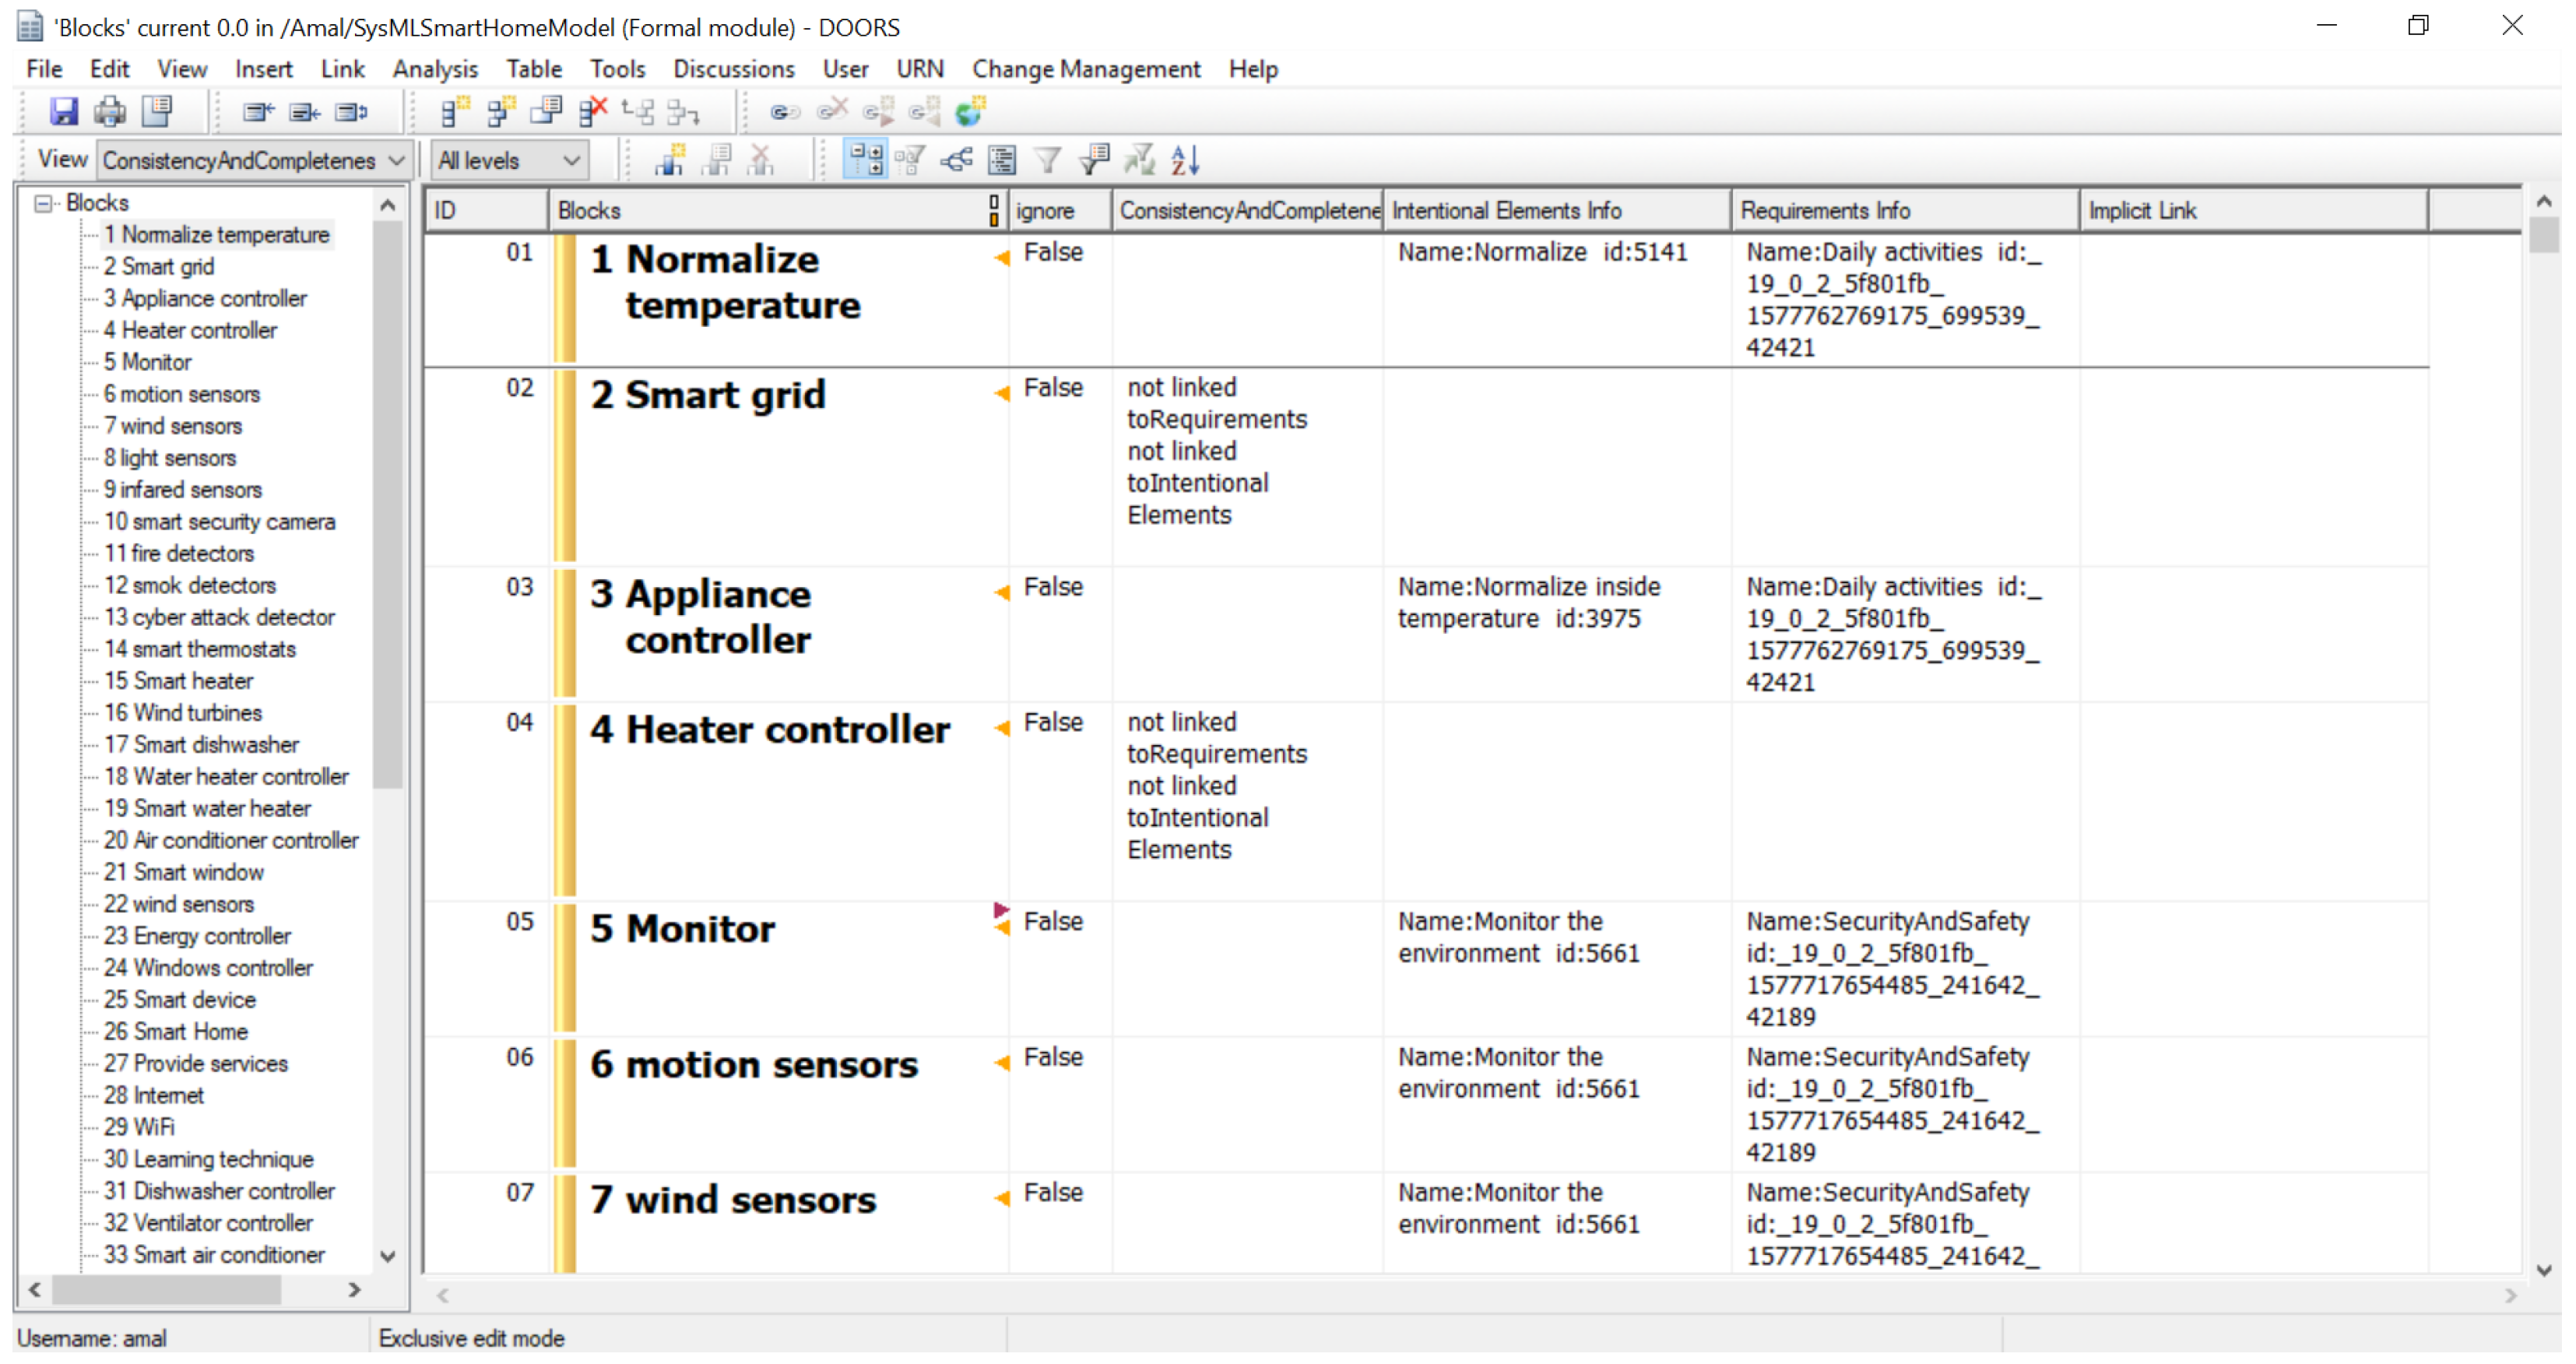This screenshot has width=2576, height=1364.
Task: Toggle A-Z sorting on or off
Action: pos(1185,160)
